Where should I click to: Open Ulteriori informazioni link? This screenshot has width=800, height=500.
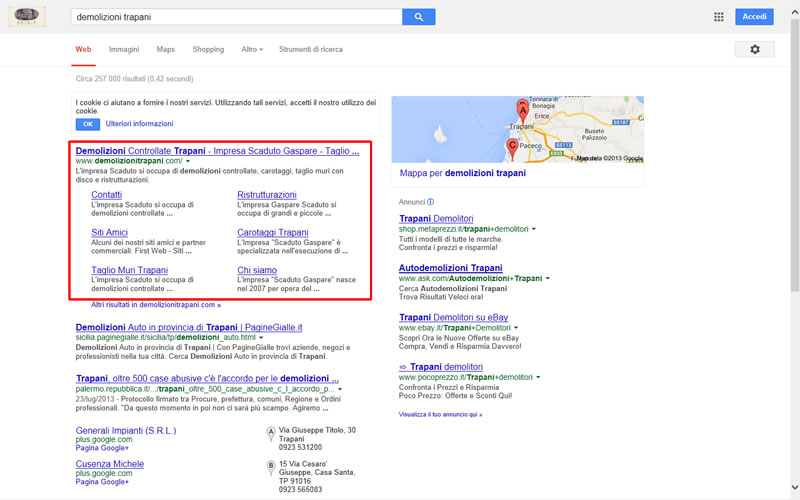tap(139, 123)
